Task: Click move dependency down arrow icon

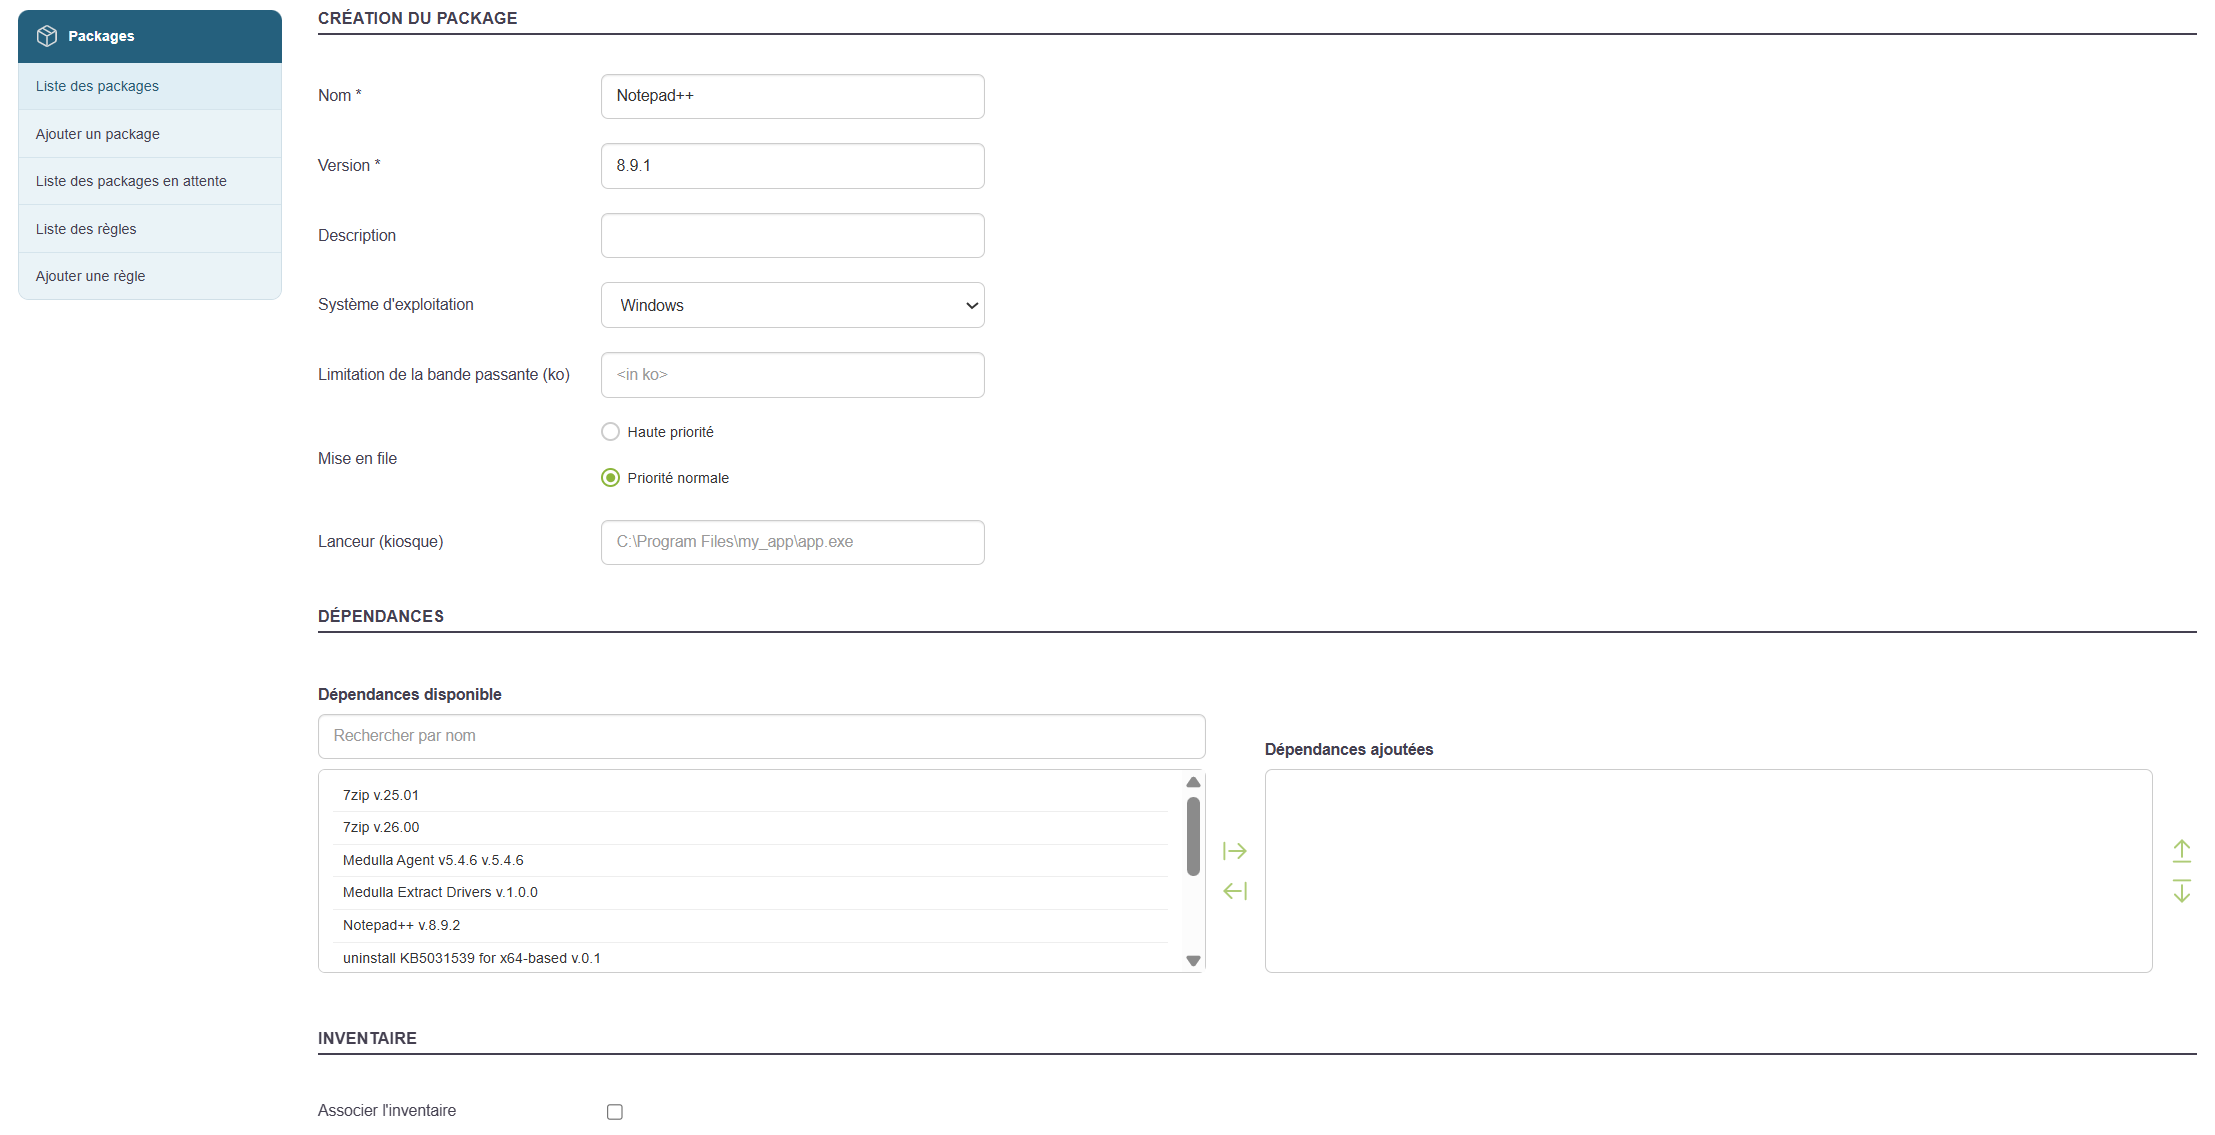Action: tap(2182, 891)
